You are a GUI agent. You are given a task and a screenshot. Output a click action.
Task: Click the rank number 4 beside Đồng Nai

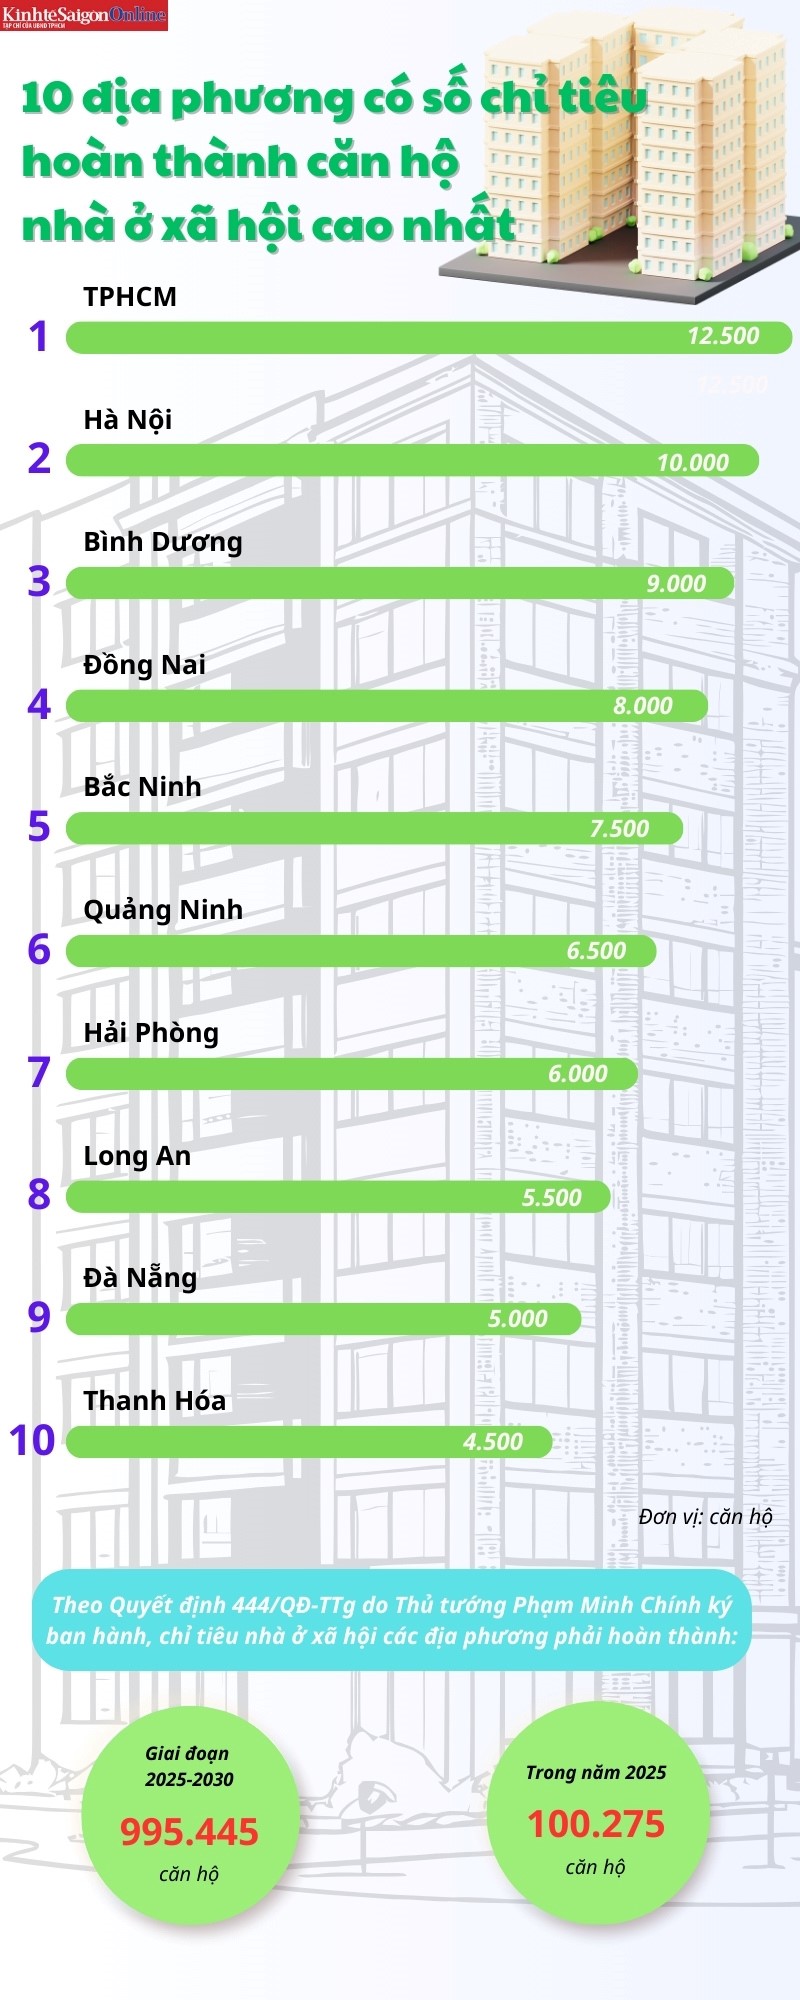coord(39,705)
